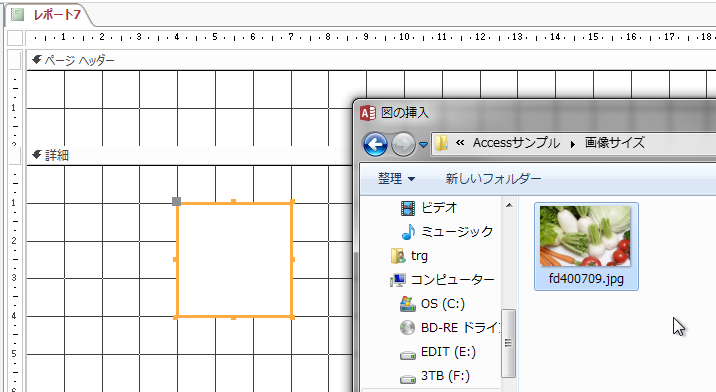Click the report selector box beside the ruler
716x392 pixels.
pos(15,37)
